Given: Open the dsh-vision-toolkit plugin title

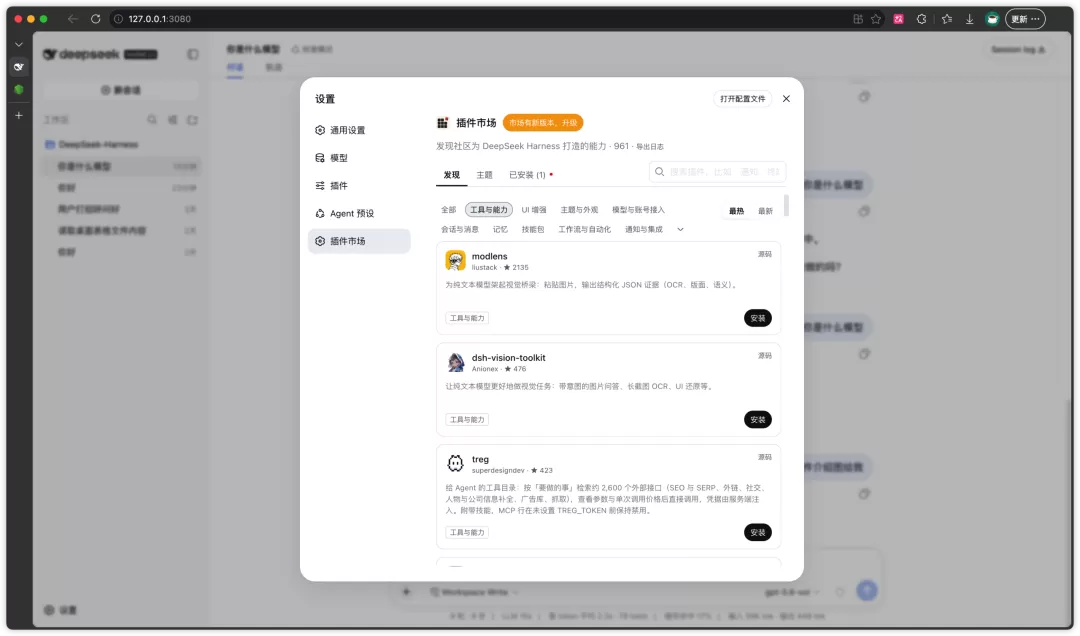Looking at the screenshot, I should pos(508,358).
